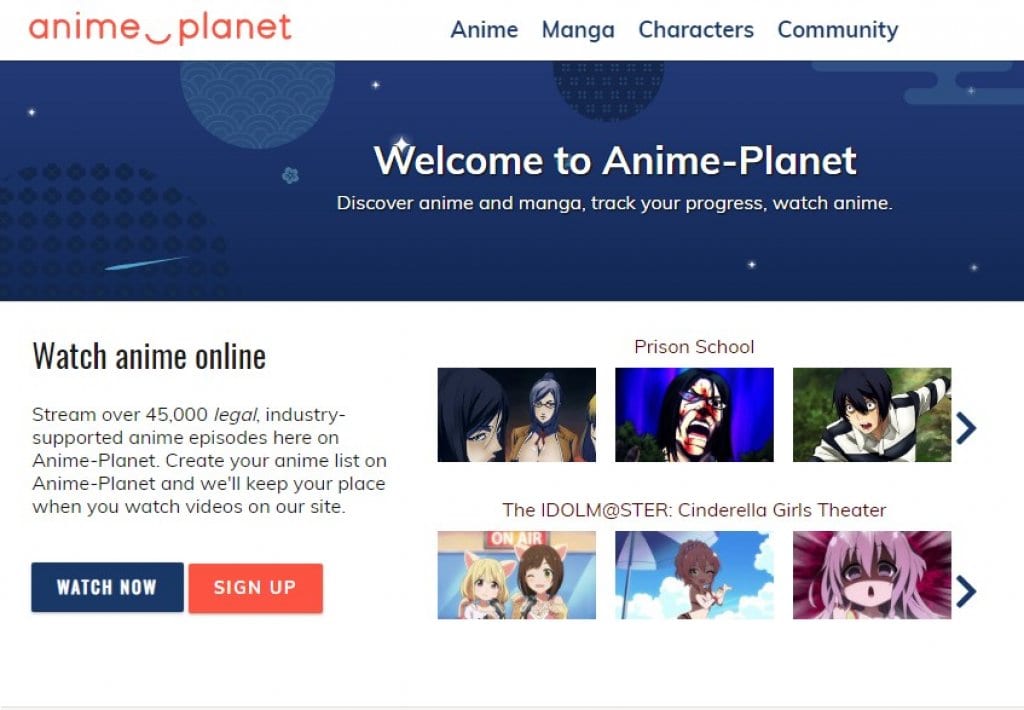Open IDOLM@STER thumbnail with ON AIR sign
This screenshot has width=1024, height=710.
(517, 575)
